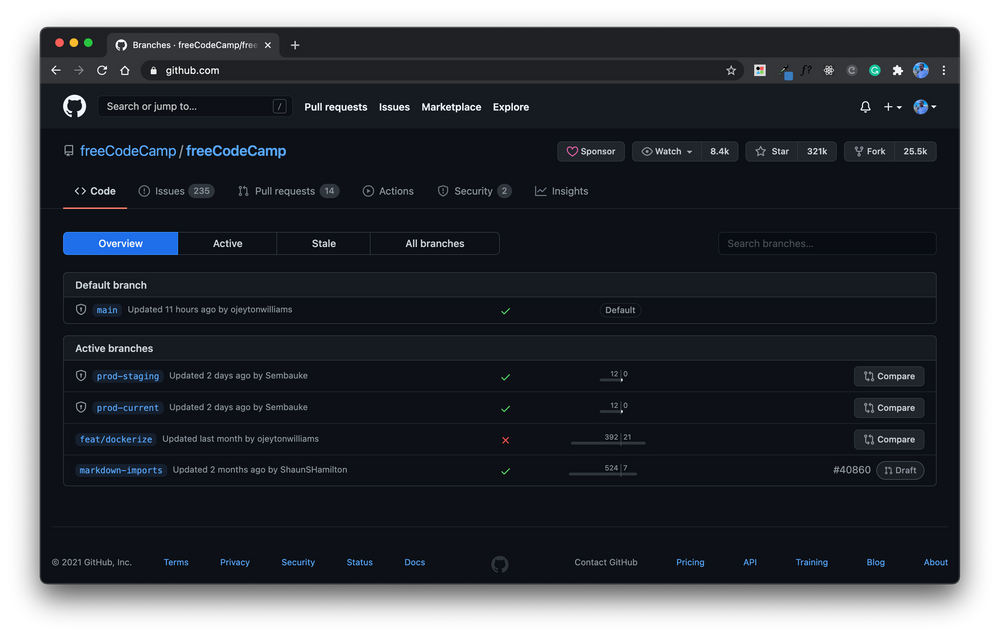Open the profile avatar menu
Screen dimensions: 1000x637
point(921,106)
